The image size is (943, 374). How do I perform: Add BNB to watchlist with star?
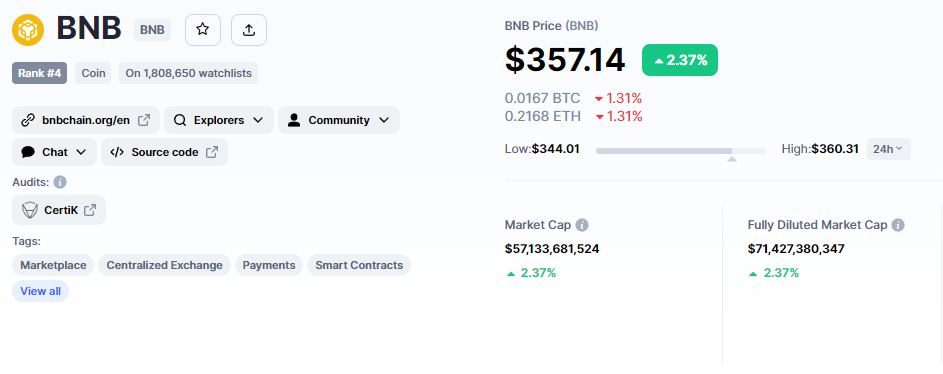click(203, 29)
